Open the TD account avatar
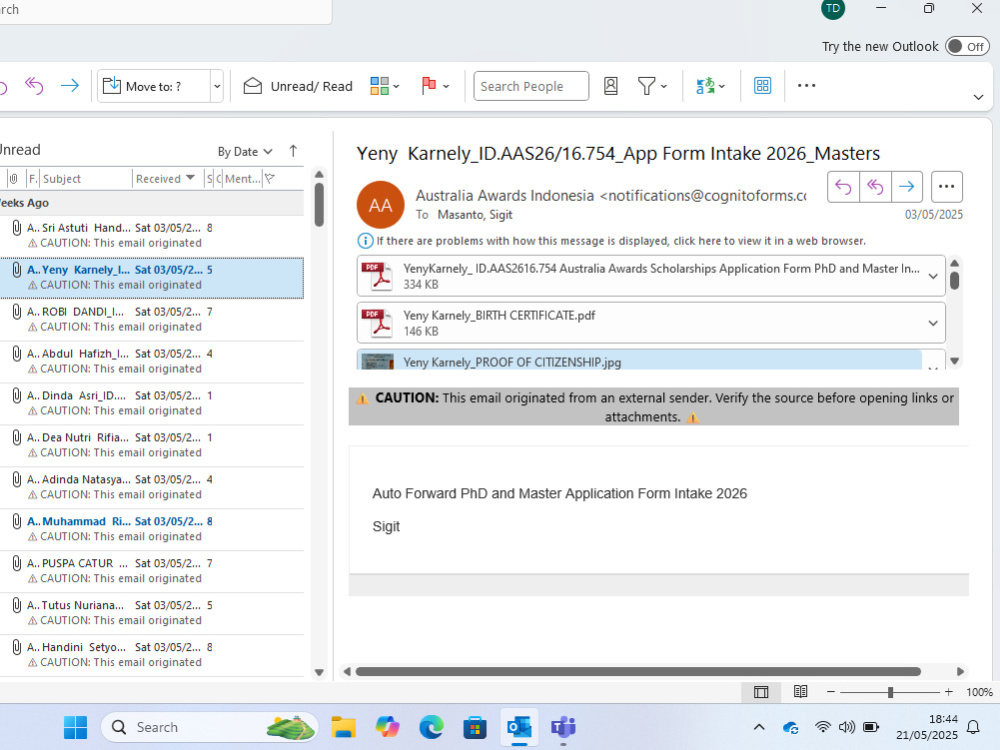Screen dimensions: 1000x750 click(832, 8)
